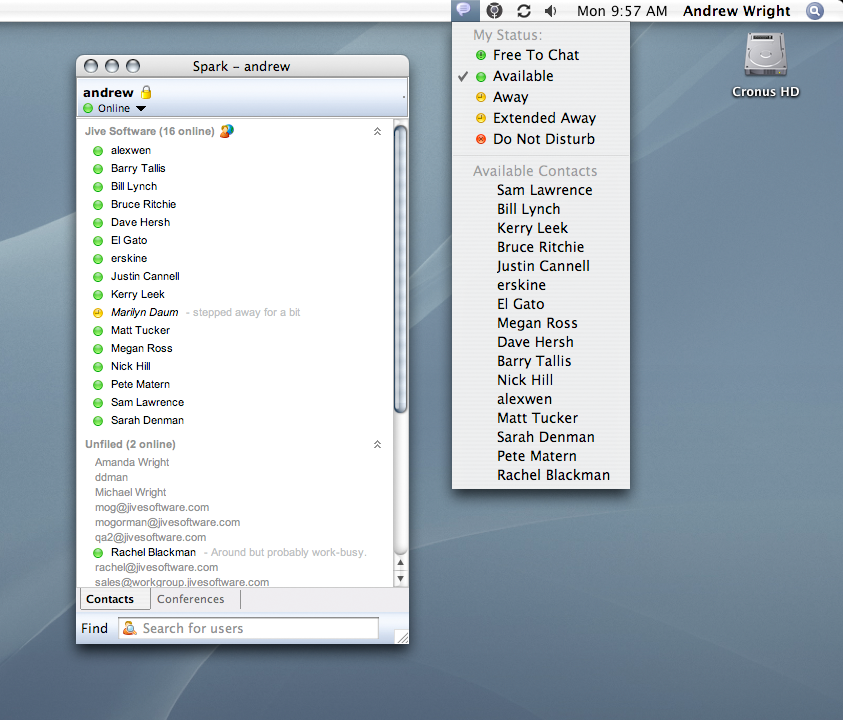Select Barry Tallis in the contact list
Screen dimensions: 843x720
pos(138,168)
